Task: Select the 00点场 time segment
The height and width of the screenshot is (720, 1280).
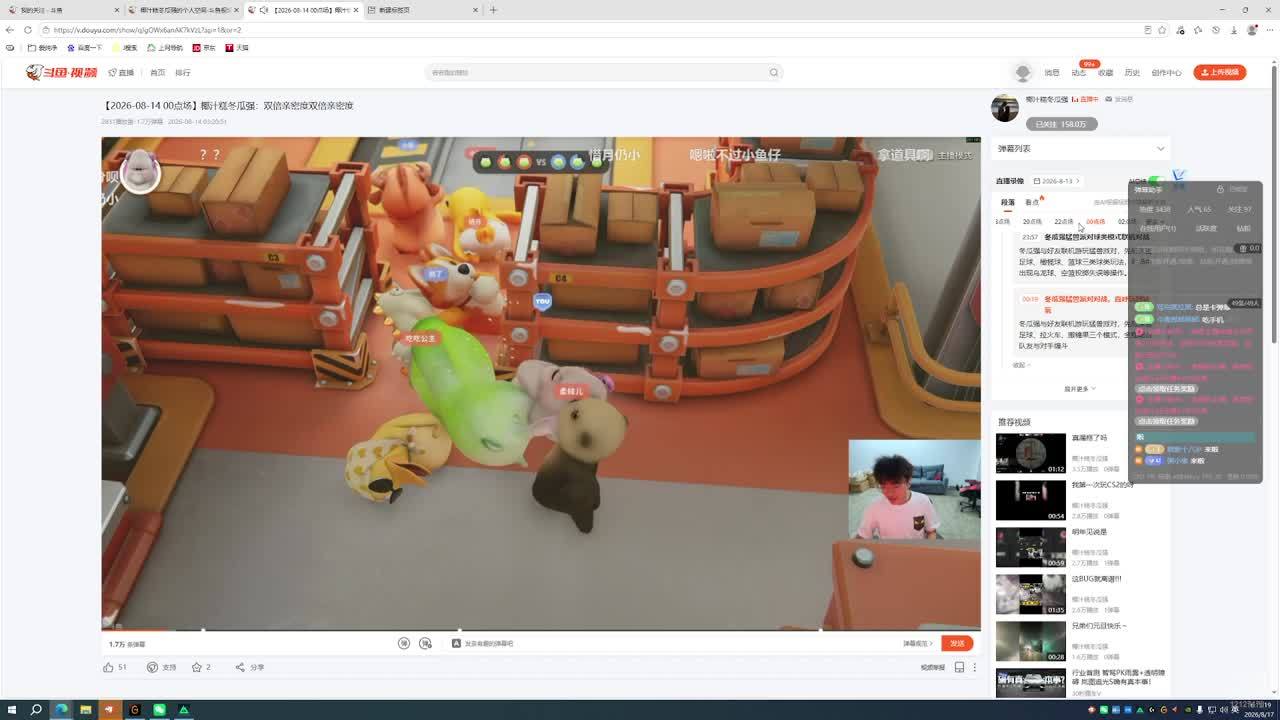Action: (1096, 222)
